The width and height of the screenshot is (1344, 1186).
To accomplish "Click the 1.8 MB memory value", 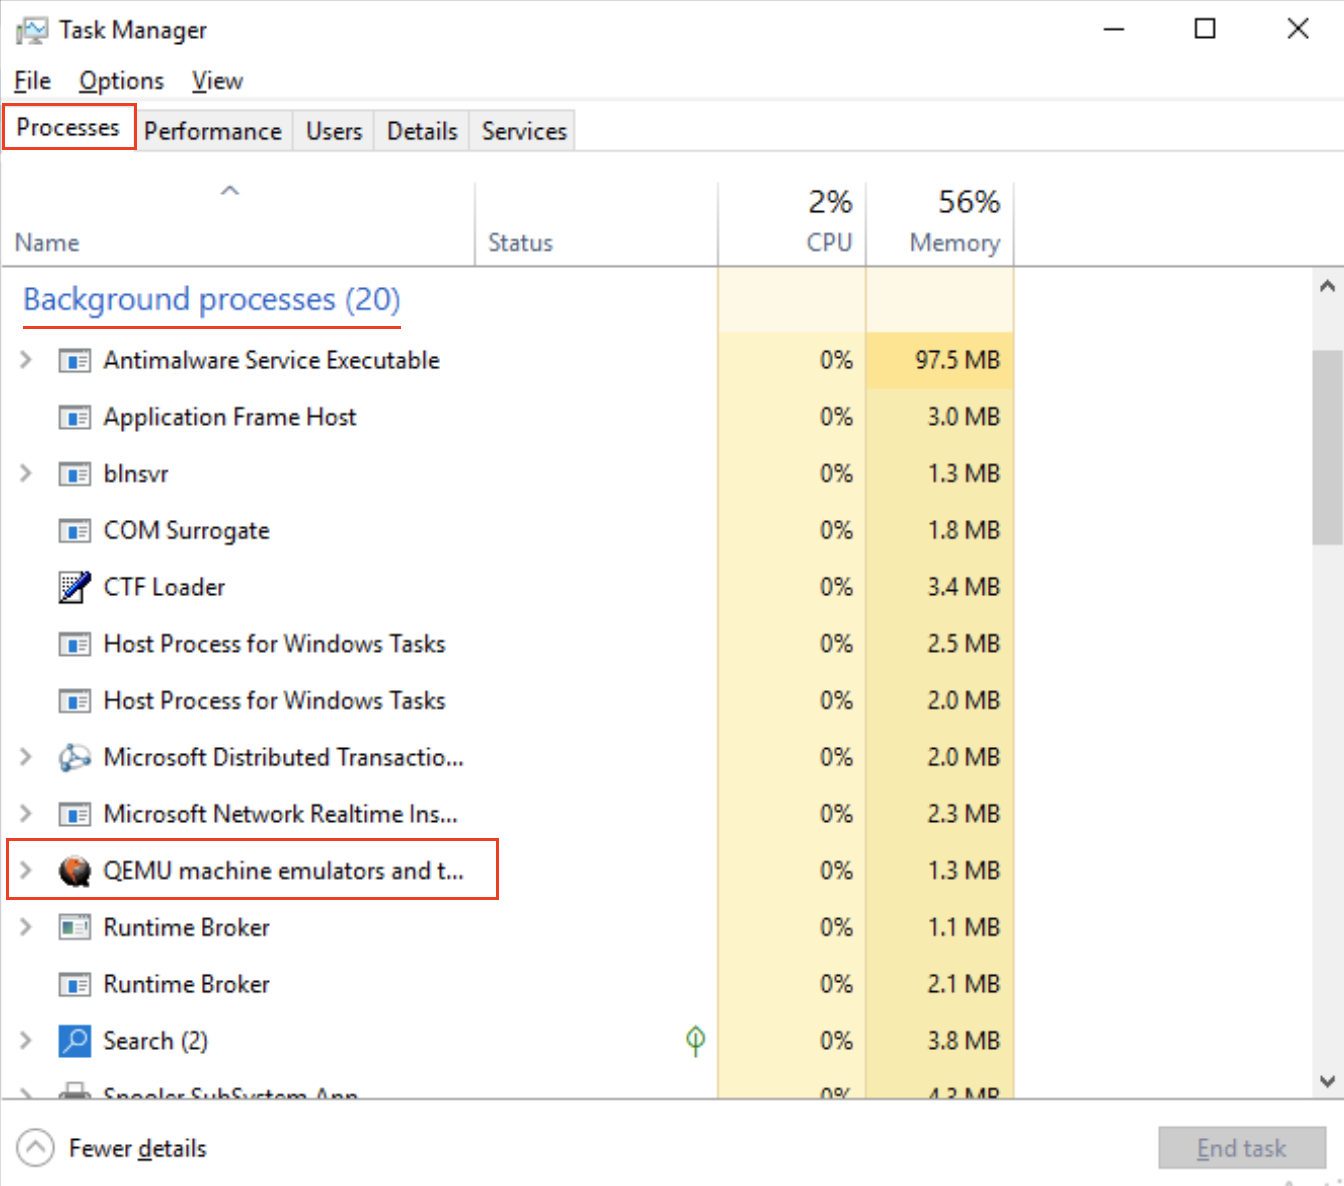I will tap(963, 531).
